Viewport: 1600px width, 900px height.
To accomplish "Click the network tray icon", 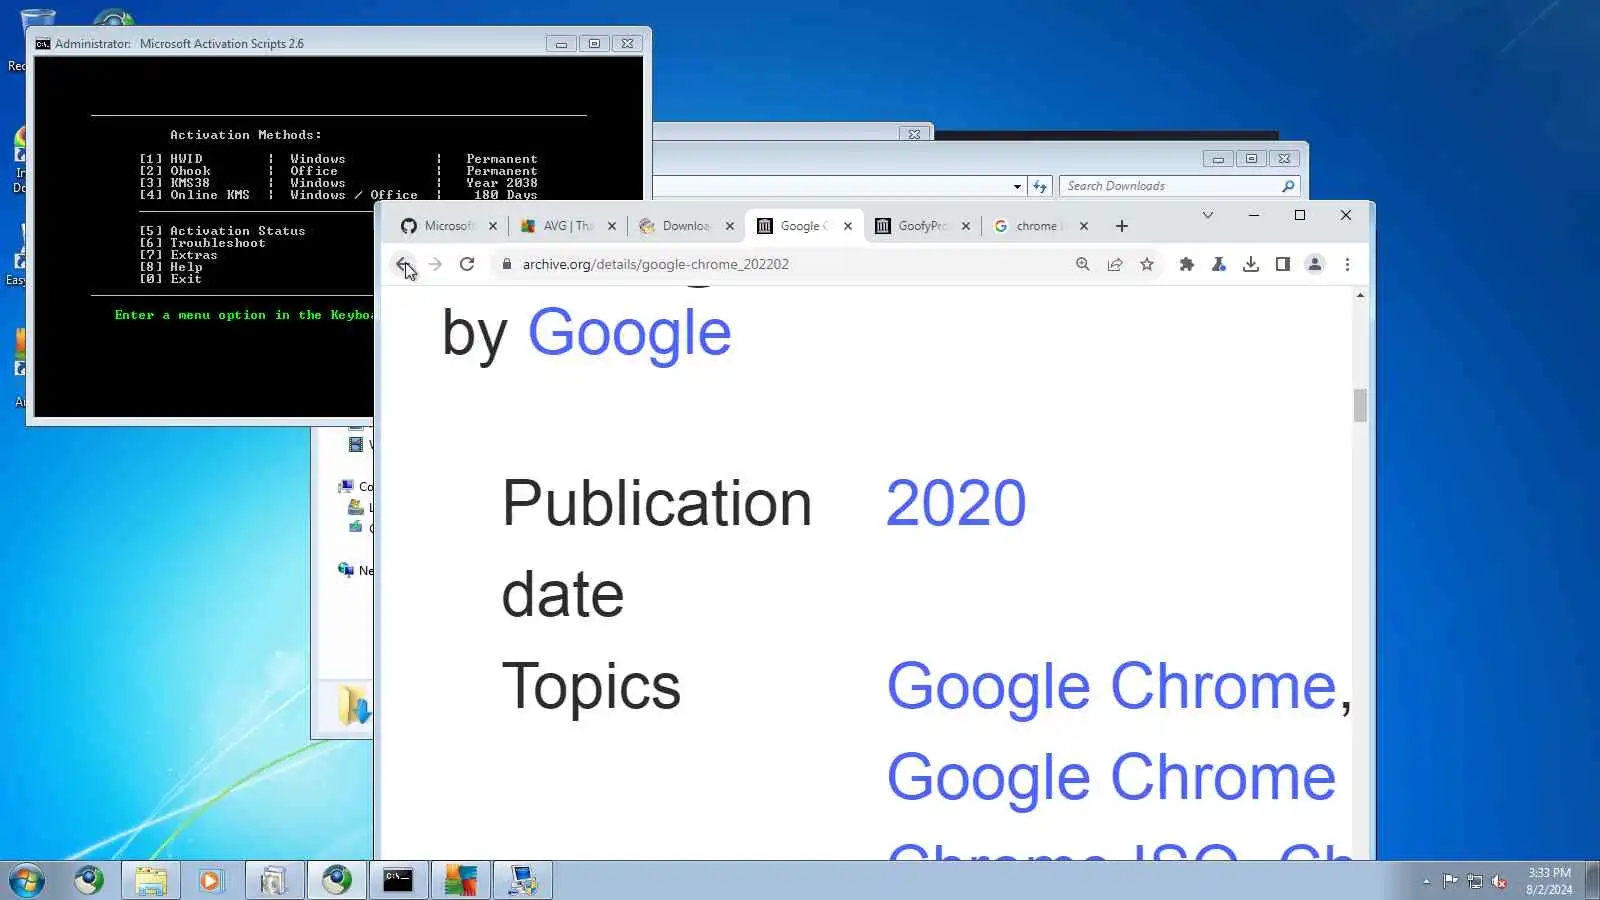I will pos(1475,881).
